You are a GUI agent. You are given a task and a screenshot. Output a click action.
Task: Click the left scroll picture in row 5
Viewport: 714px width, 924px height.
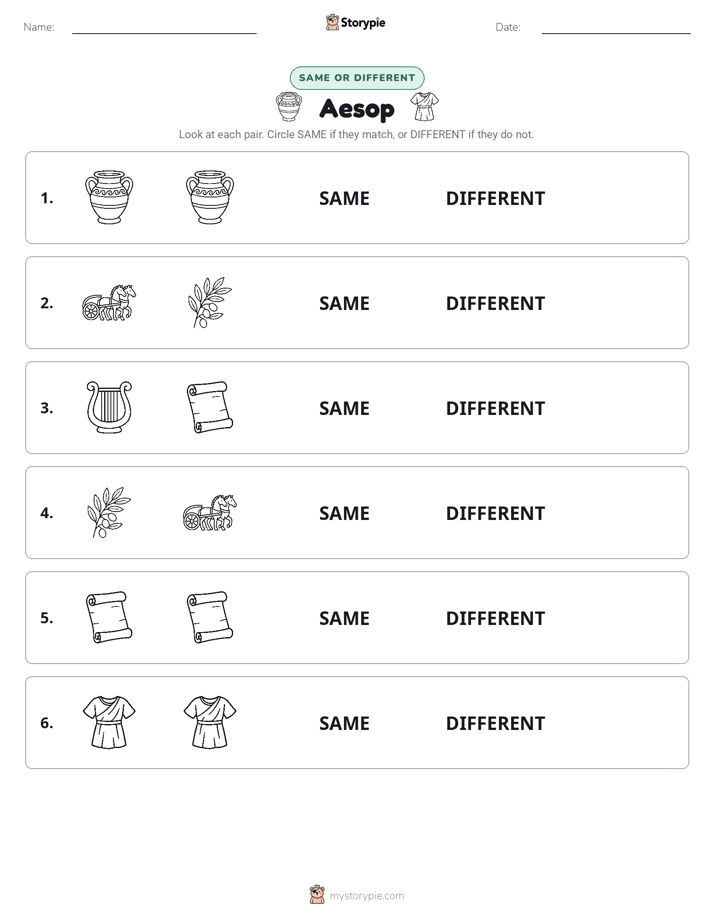(109, 617)
